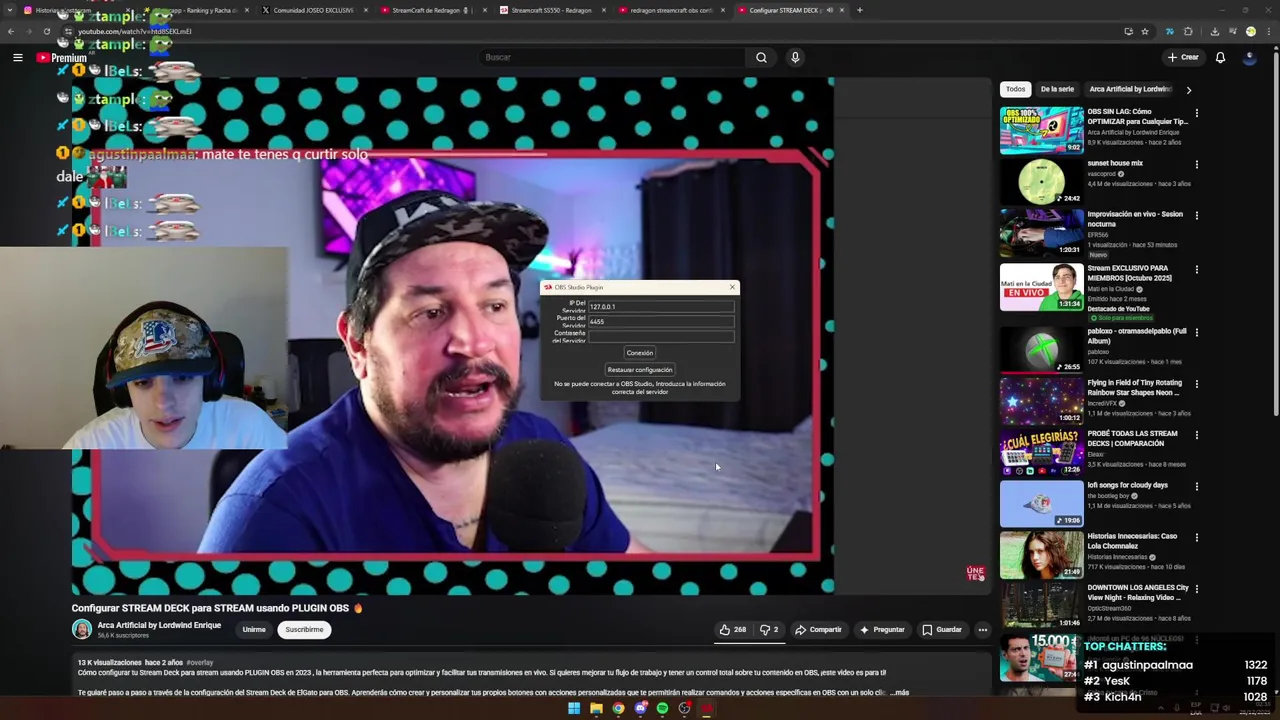Switch to Comunidad JOSEO EXCLUSIVI browser tab
This screenshot has width=1280, height=720.
click(x=313, y=10)
